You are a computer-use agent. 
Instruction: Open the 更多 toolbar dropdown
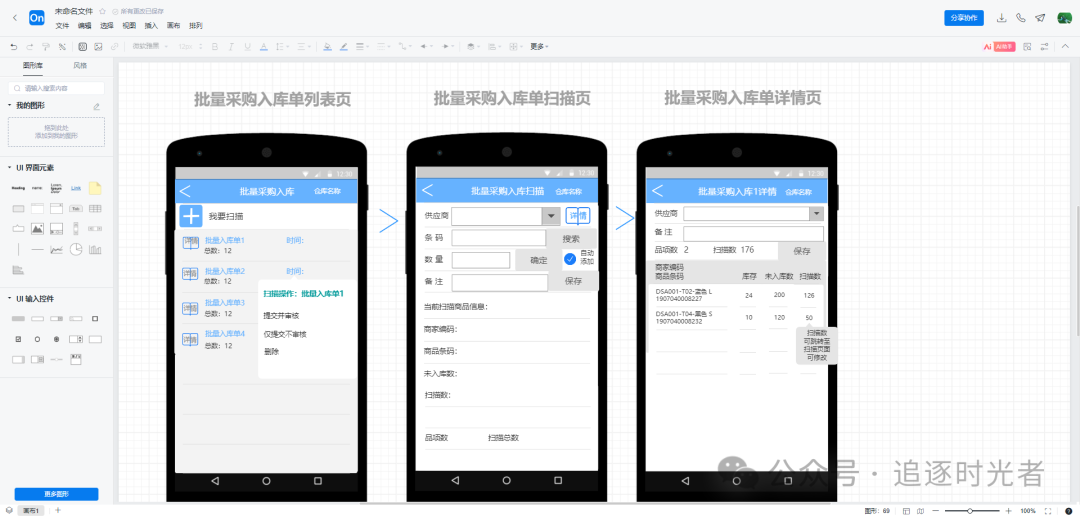(539, 47)
